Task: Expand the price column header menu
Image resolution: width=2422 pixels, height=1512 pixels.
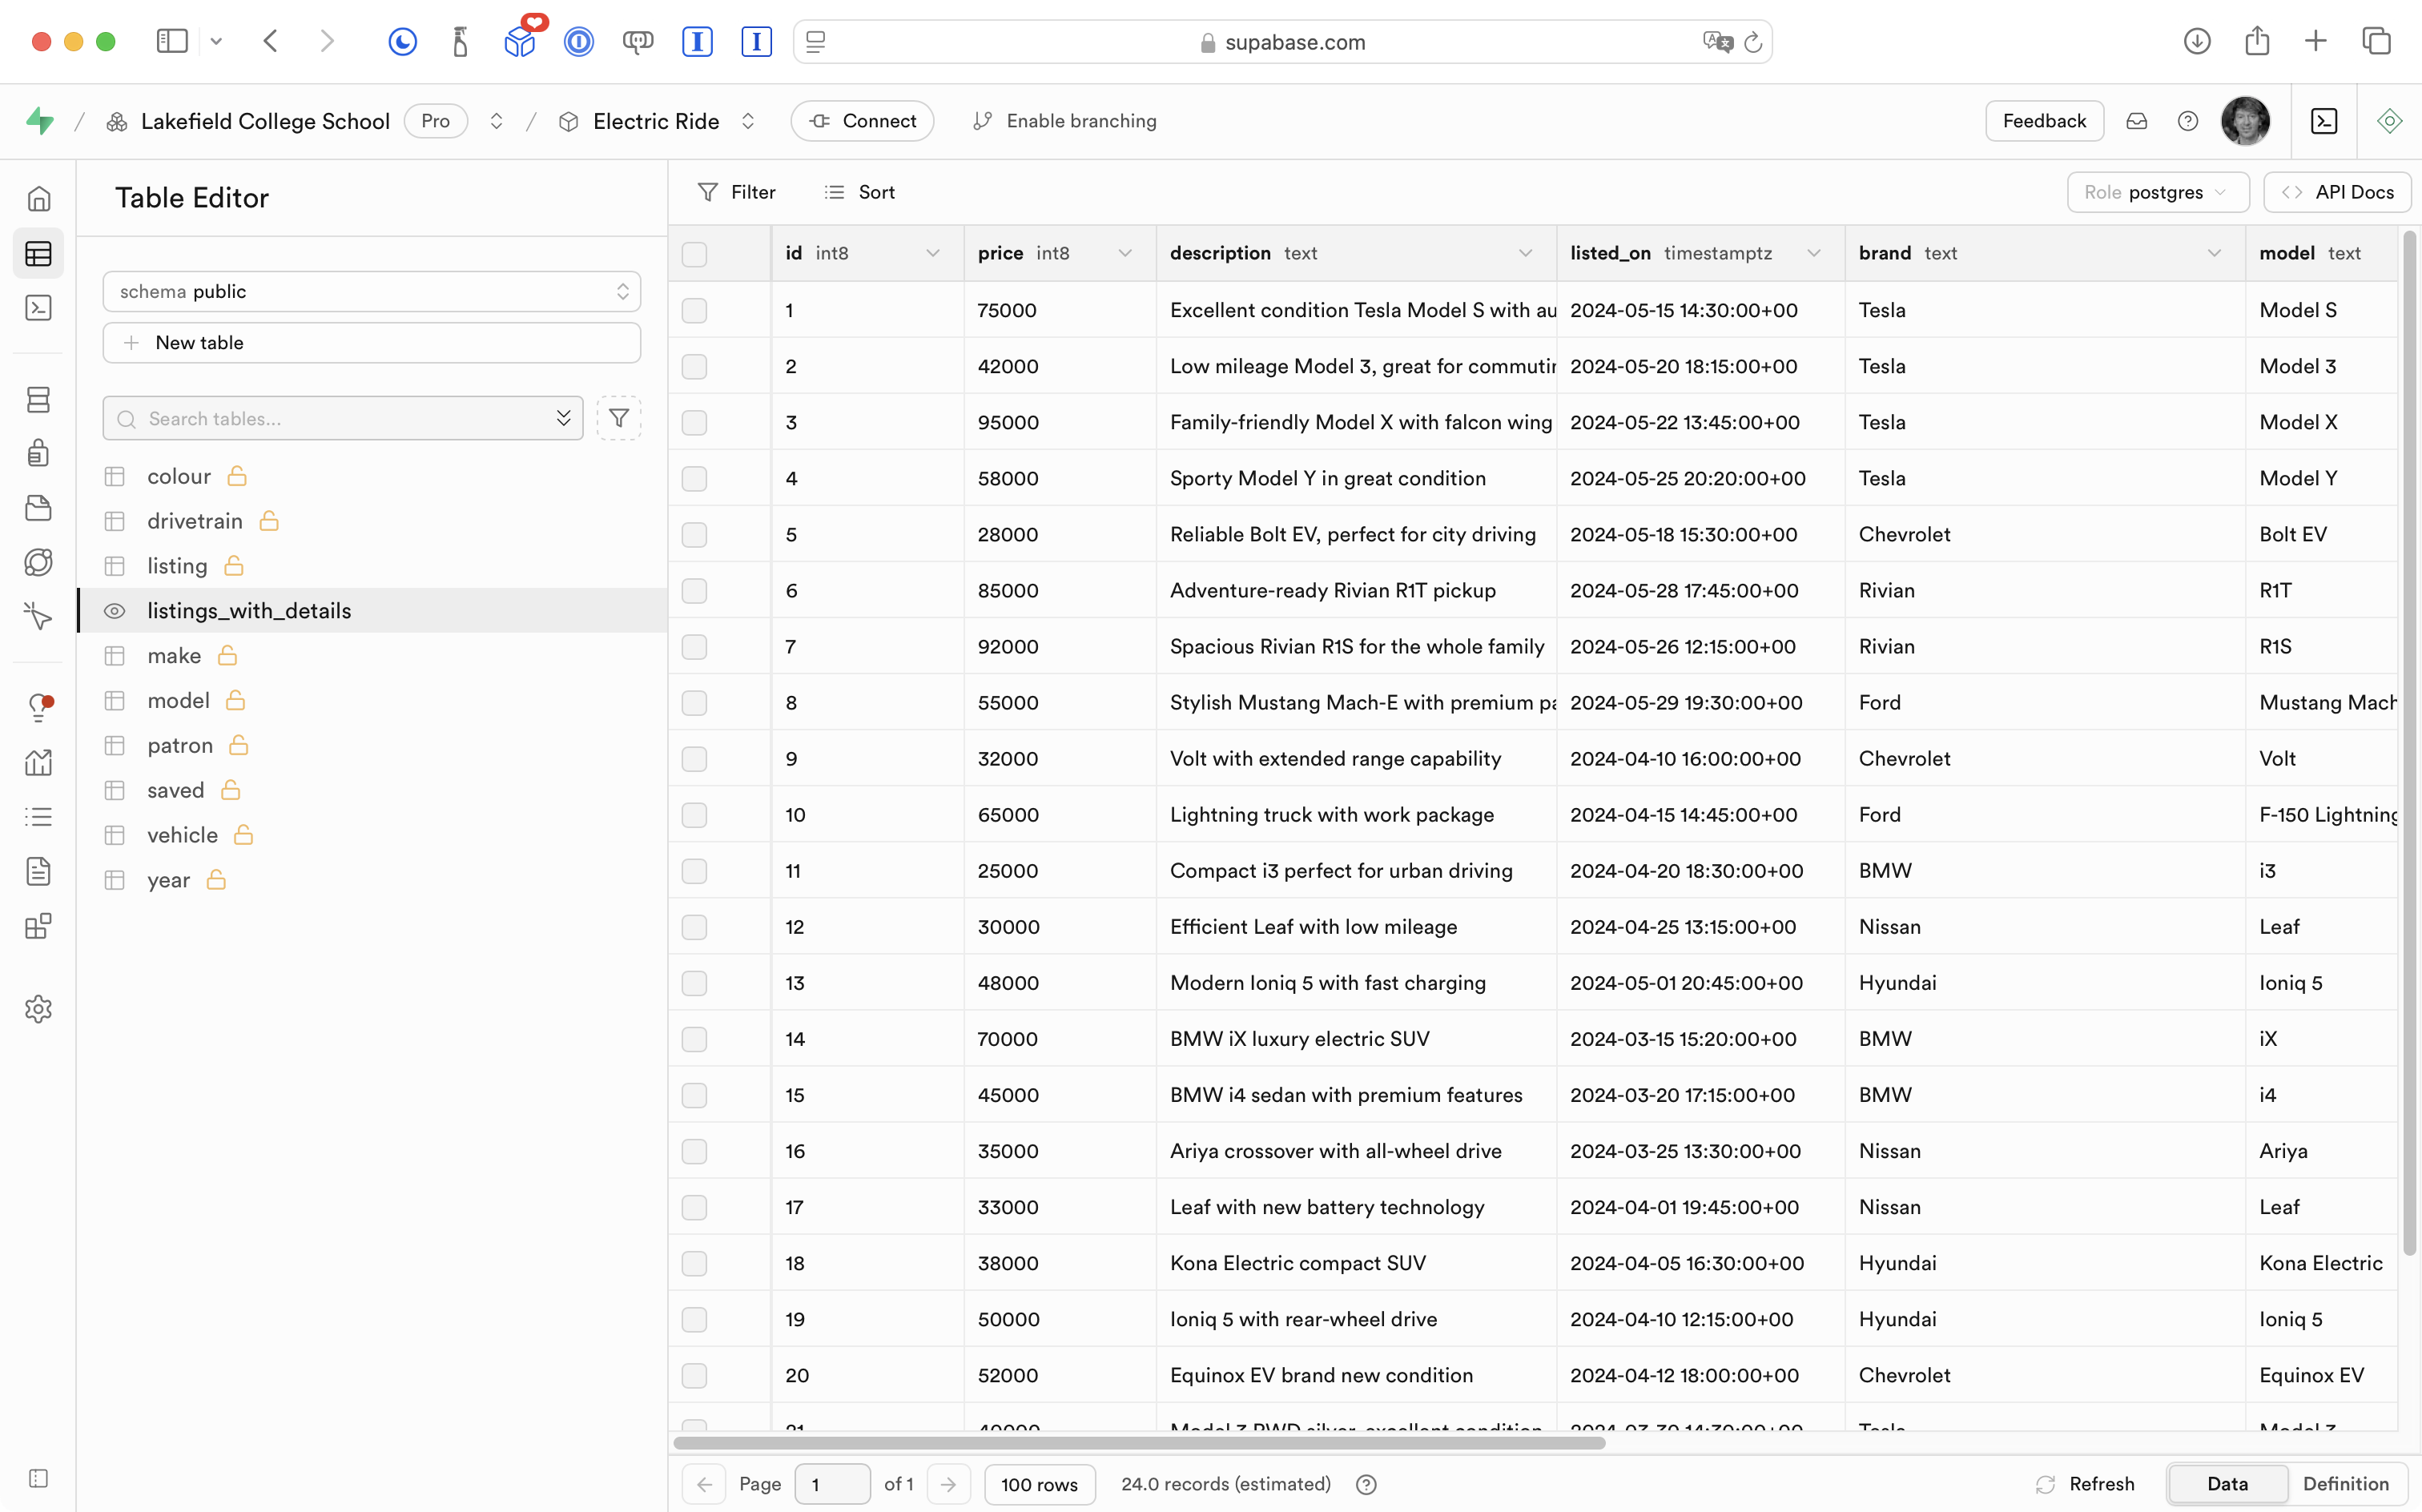Action: tap(1125, 254)
